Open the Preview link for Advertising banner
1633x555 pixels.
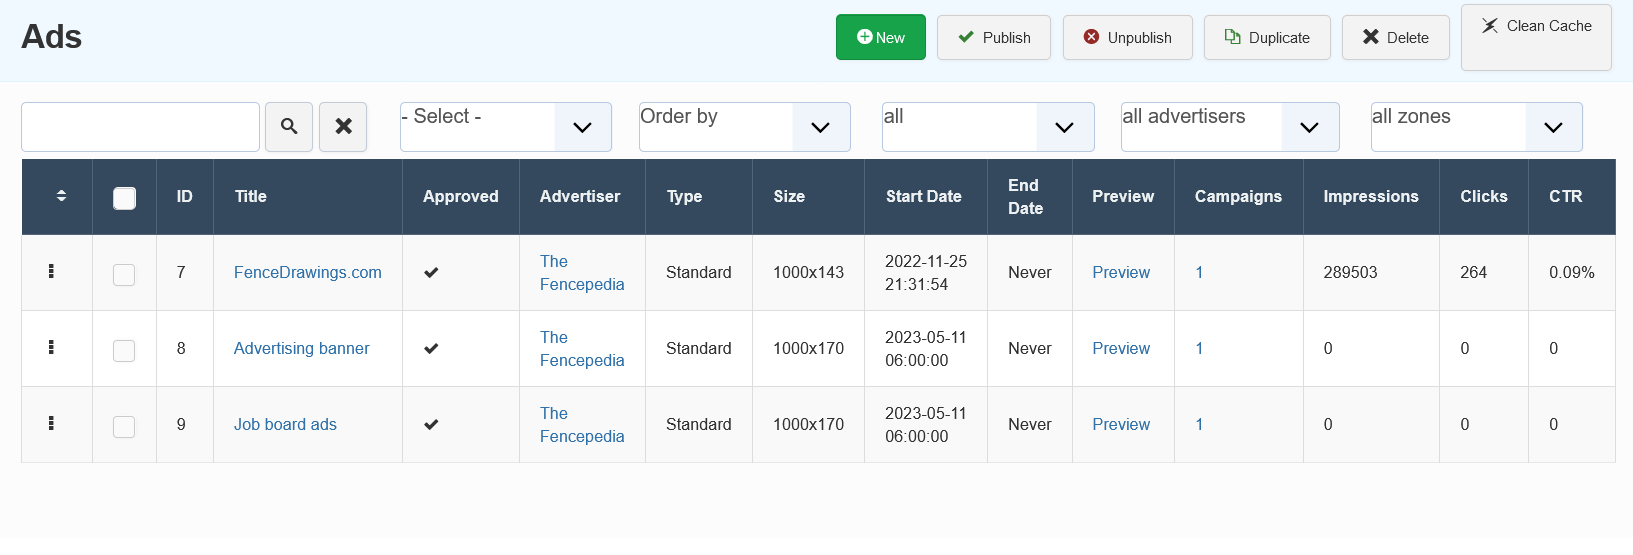coord(1121,349)
